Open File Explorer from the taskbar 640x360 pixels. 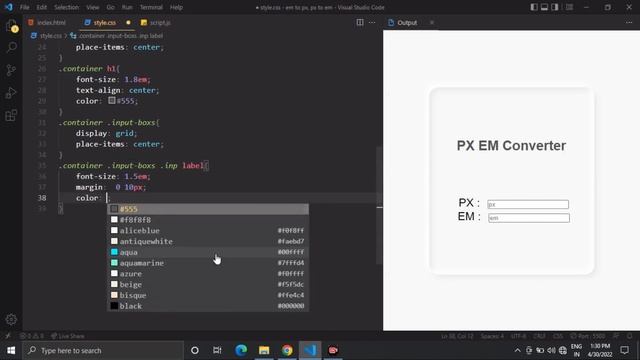[264, 350]
